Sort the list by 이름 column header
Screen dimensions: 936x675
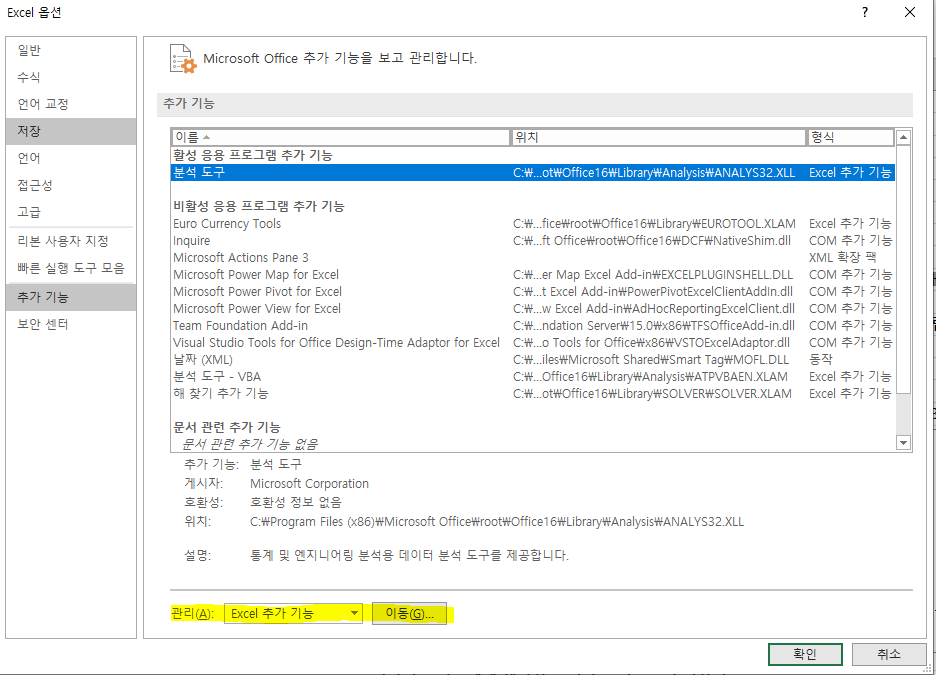[341, 137]
